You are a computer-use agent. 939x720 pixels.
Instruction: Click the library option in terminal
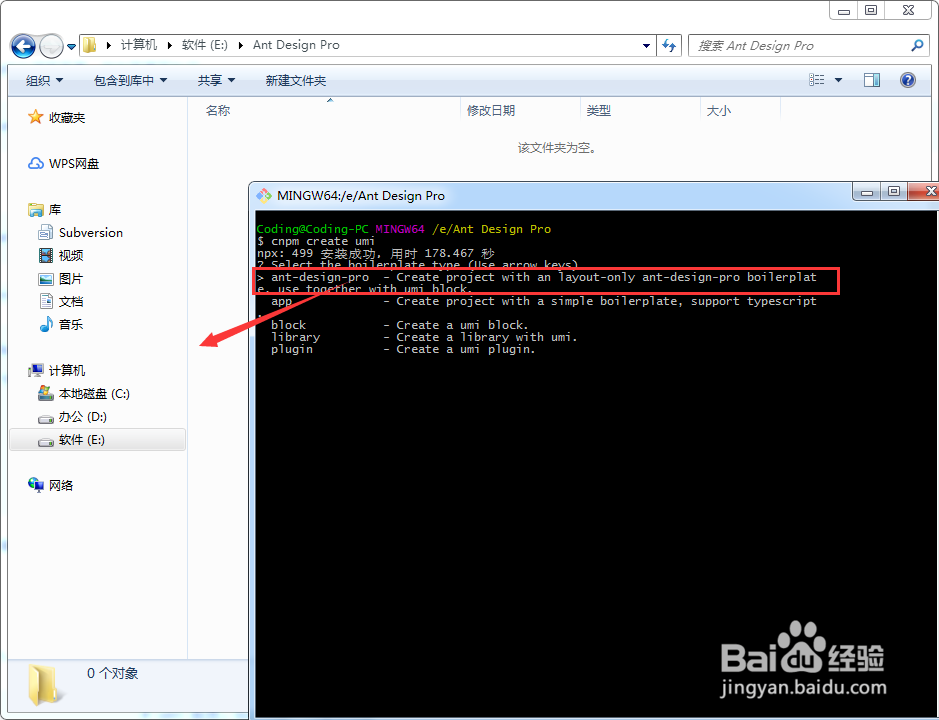point(295,337)
